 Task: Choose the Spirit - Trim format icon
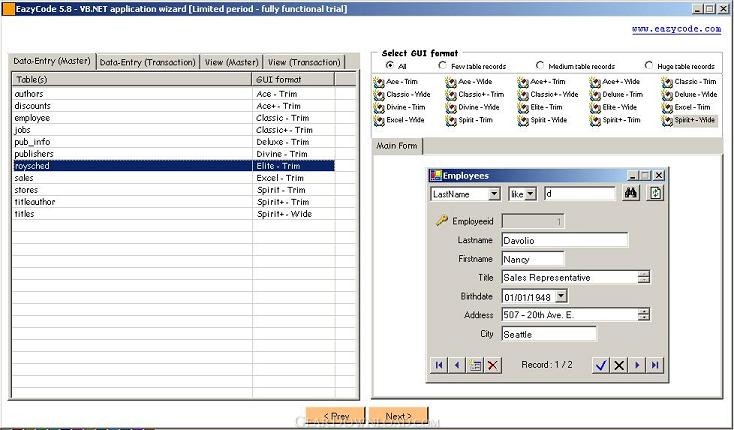click(451, 121)
